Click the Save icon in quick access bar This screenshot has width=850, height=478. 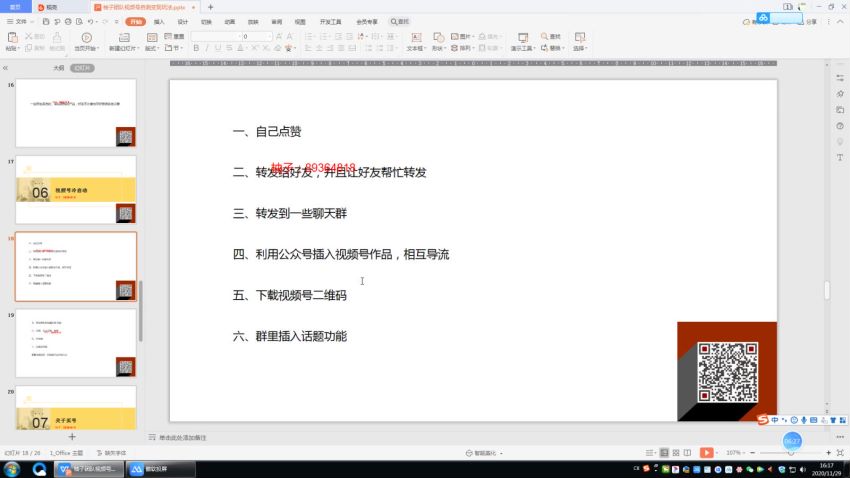coord(46,22)
